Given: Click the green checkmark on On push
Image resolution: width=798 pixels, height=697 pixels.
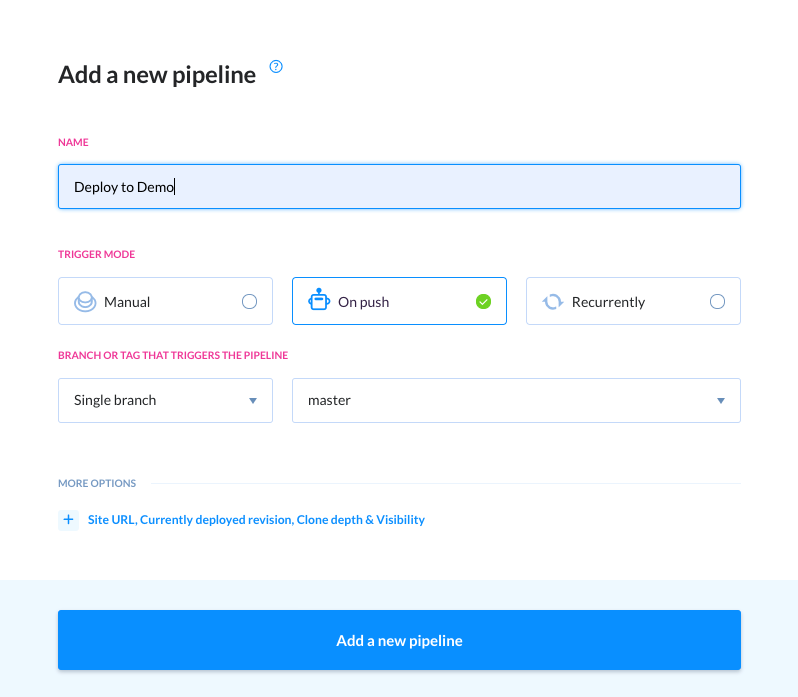Looking at the screenshot, I should tap(483, 302).
